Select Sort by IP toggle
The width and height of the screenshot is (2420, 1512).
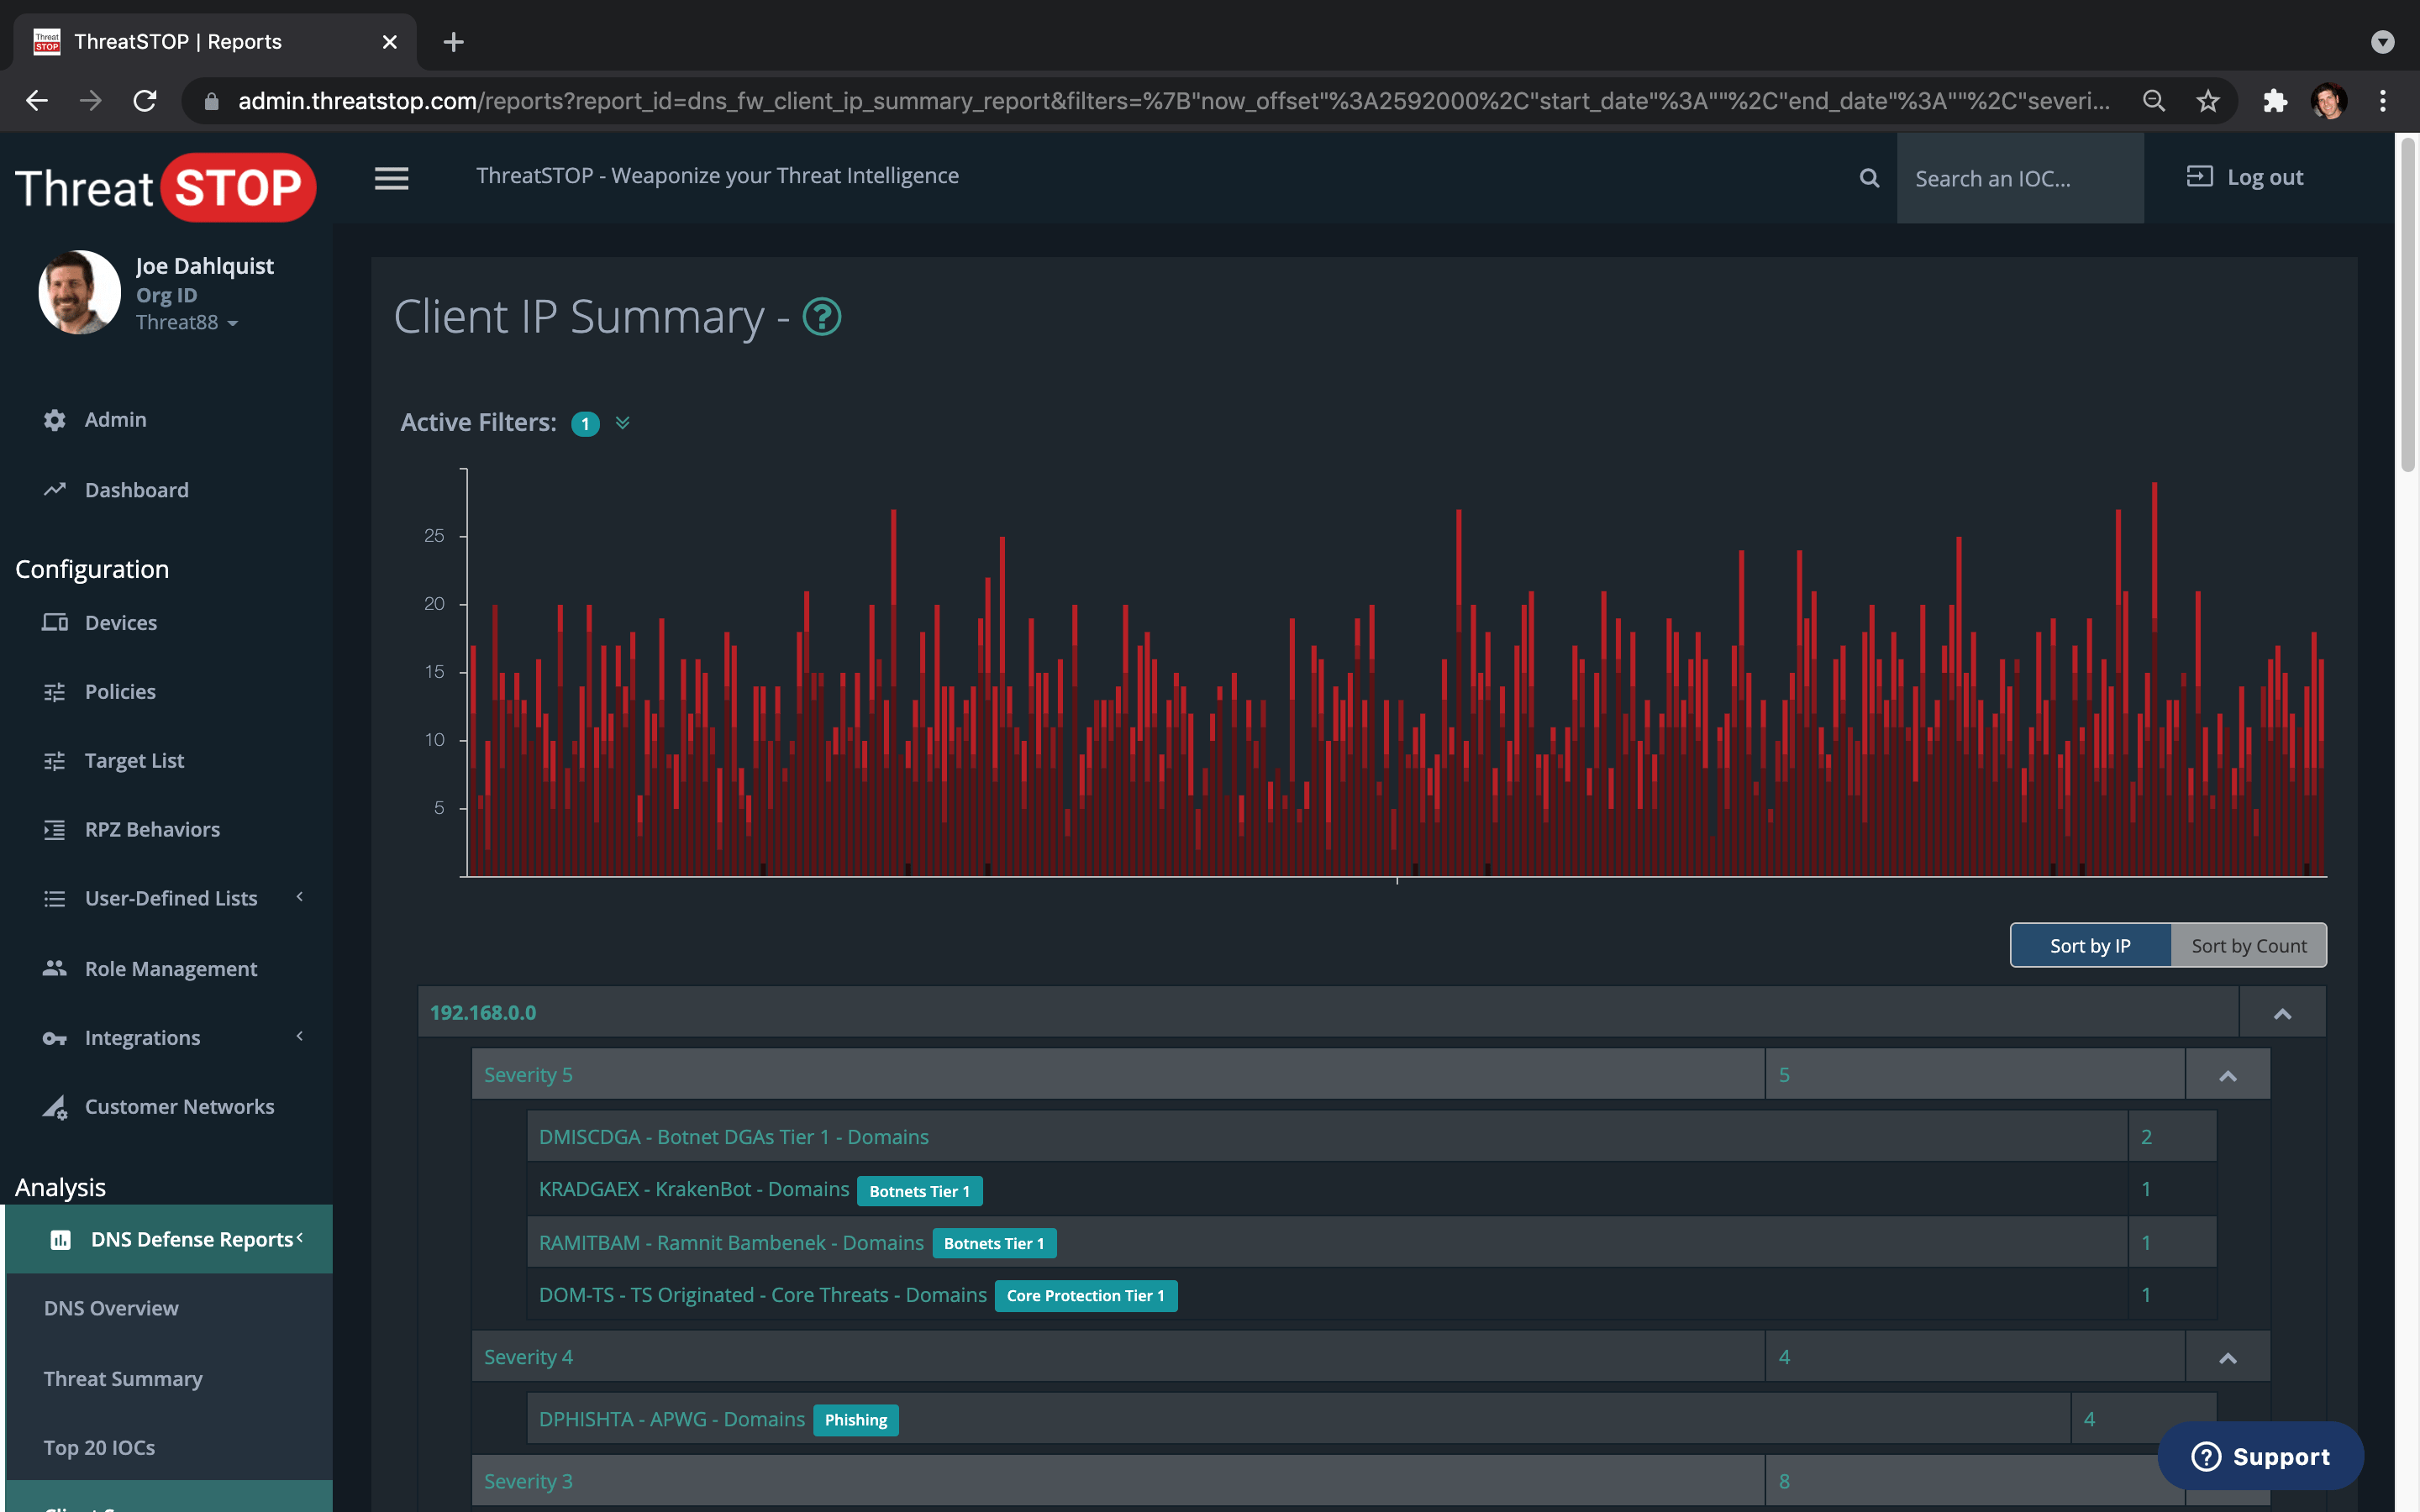coord(2090,945)
